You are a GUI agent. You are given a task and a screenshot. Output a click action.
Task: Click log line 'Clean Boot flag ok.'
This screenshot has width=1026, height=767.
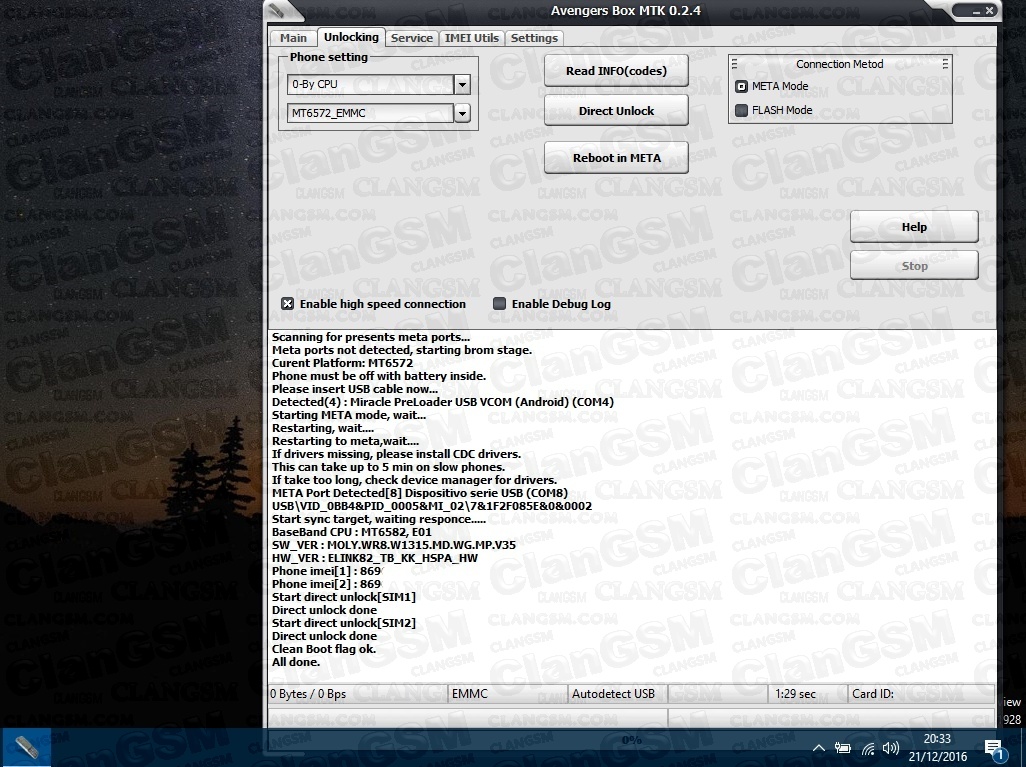point(324,649)
